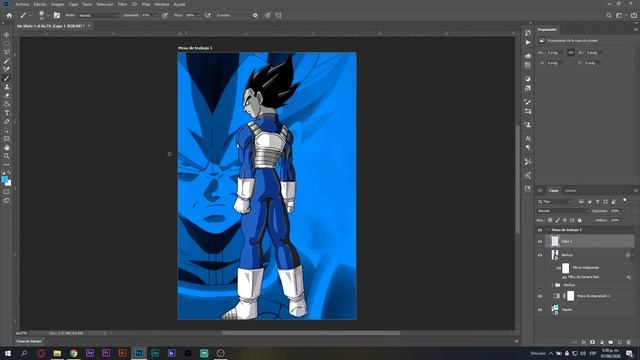This screenshot has height=360, width=640.
Task: Toggle pressure for opacity icon
Action: tap(165, 15)
